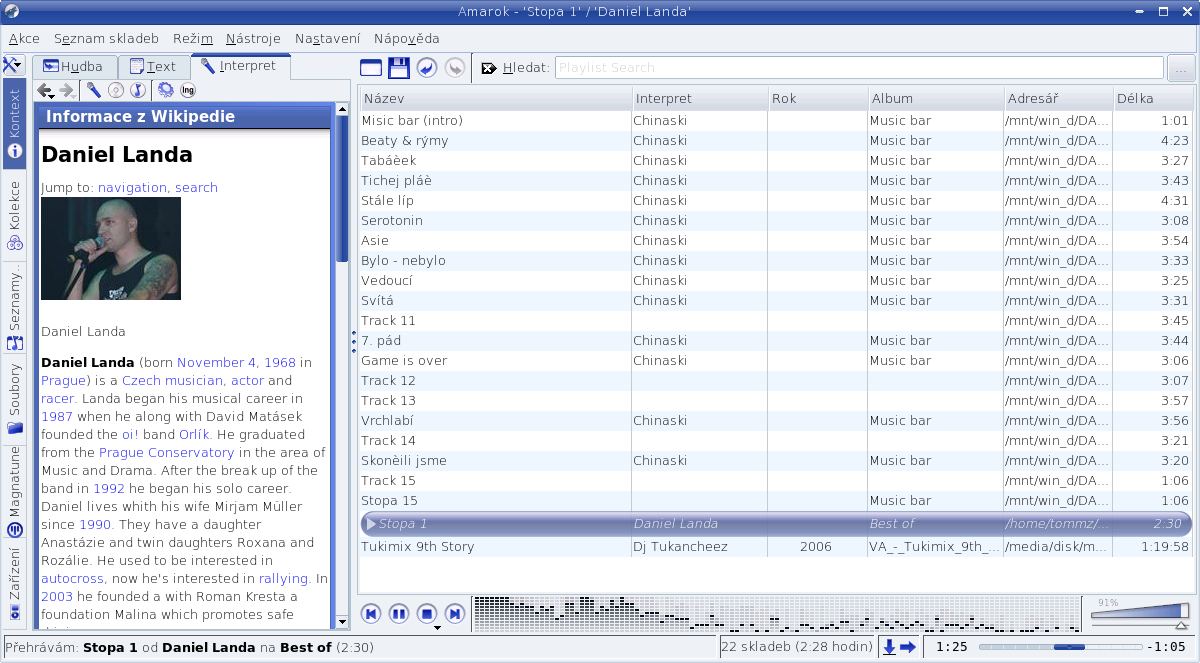Sort playlist by Název column
This screenshot has width=1200, height=663.
click(496, 99)
